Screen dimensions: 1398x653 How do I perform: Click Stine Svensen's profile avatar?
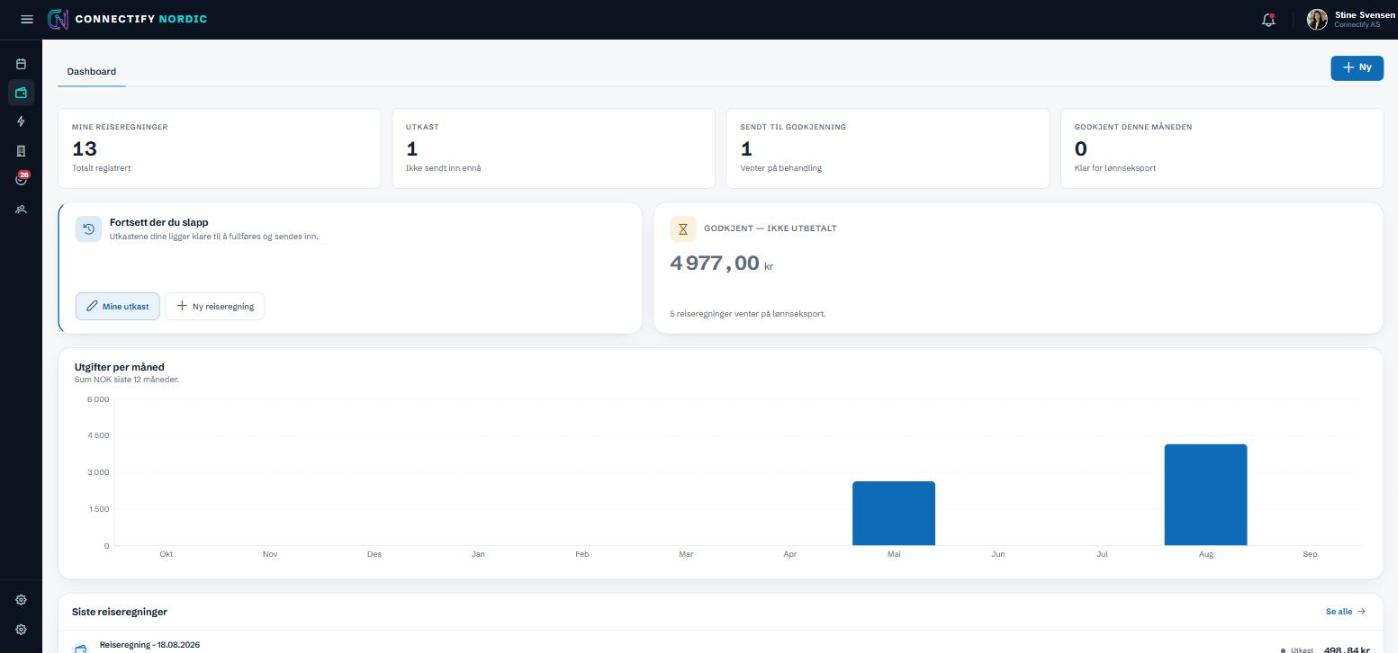coord(1317,19)
